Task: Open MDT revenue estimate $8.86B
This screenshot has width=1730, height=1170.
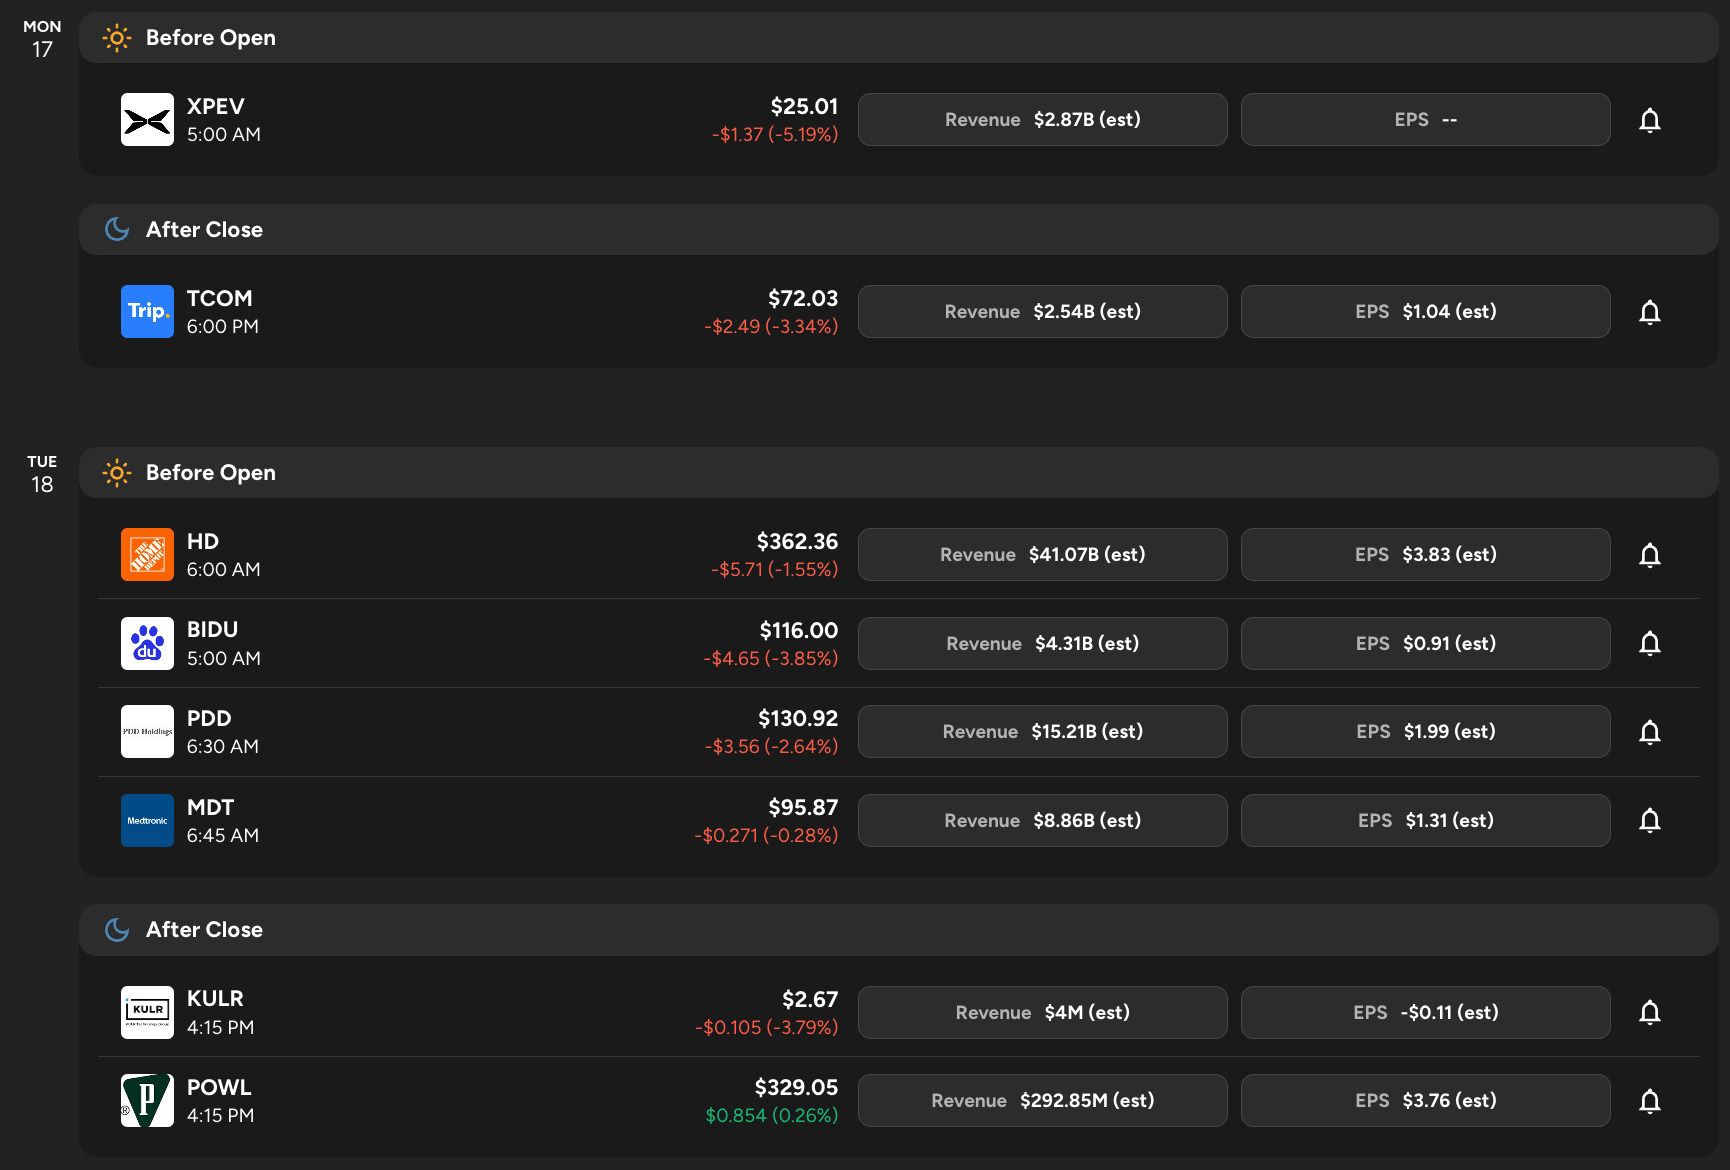Action: click(x=1043, y=821)
